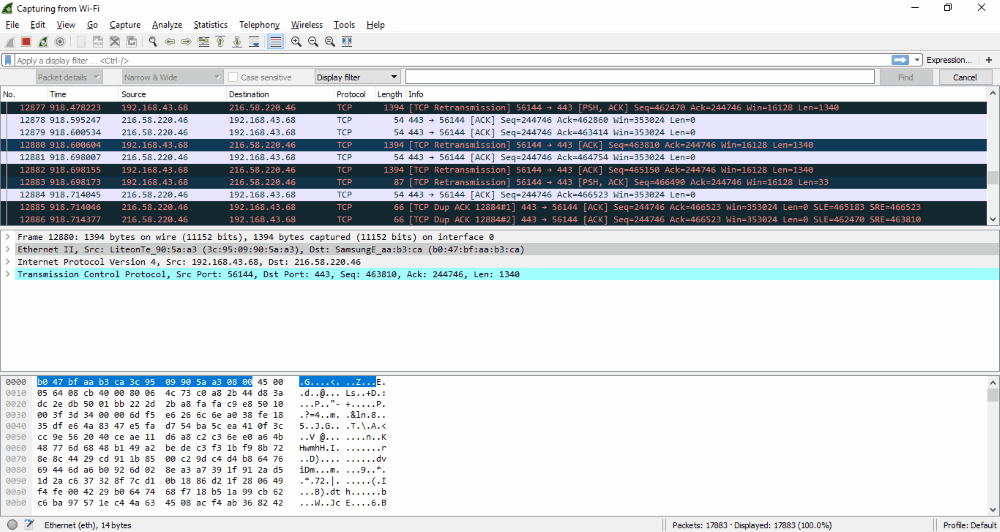The width and height of the screenshot is (1000, 532).
Task: Click the Find button
Action: [x=906, y=77]
